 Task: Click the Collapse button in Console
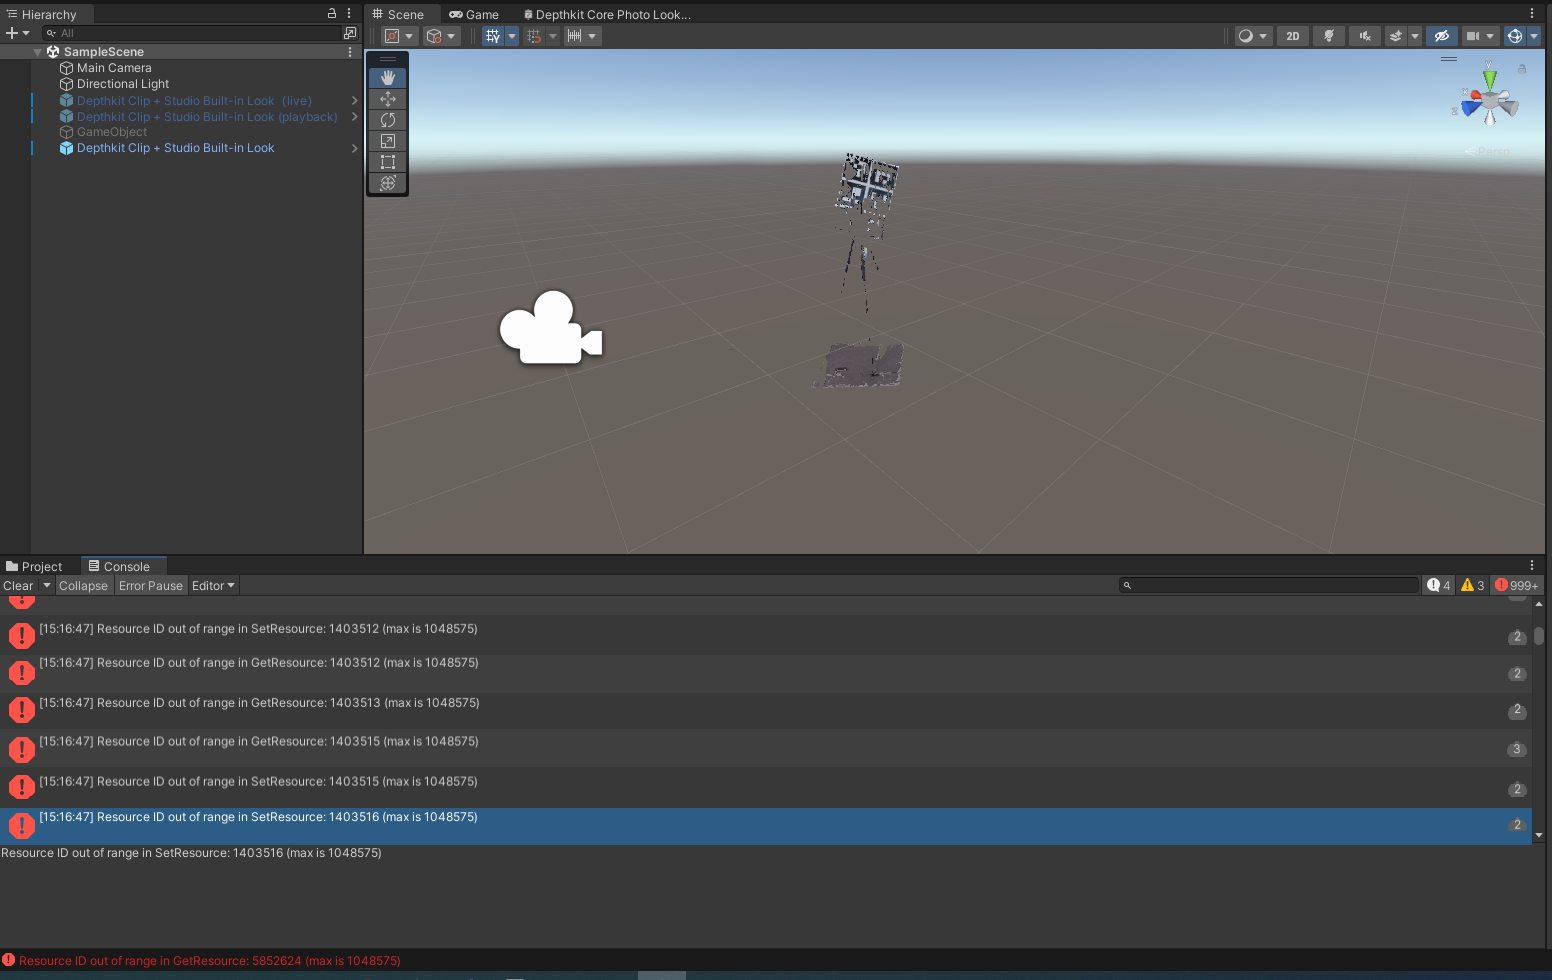coord(83,586)
